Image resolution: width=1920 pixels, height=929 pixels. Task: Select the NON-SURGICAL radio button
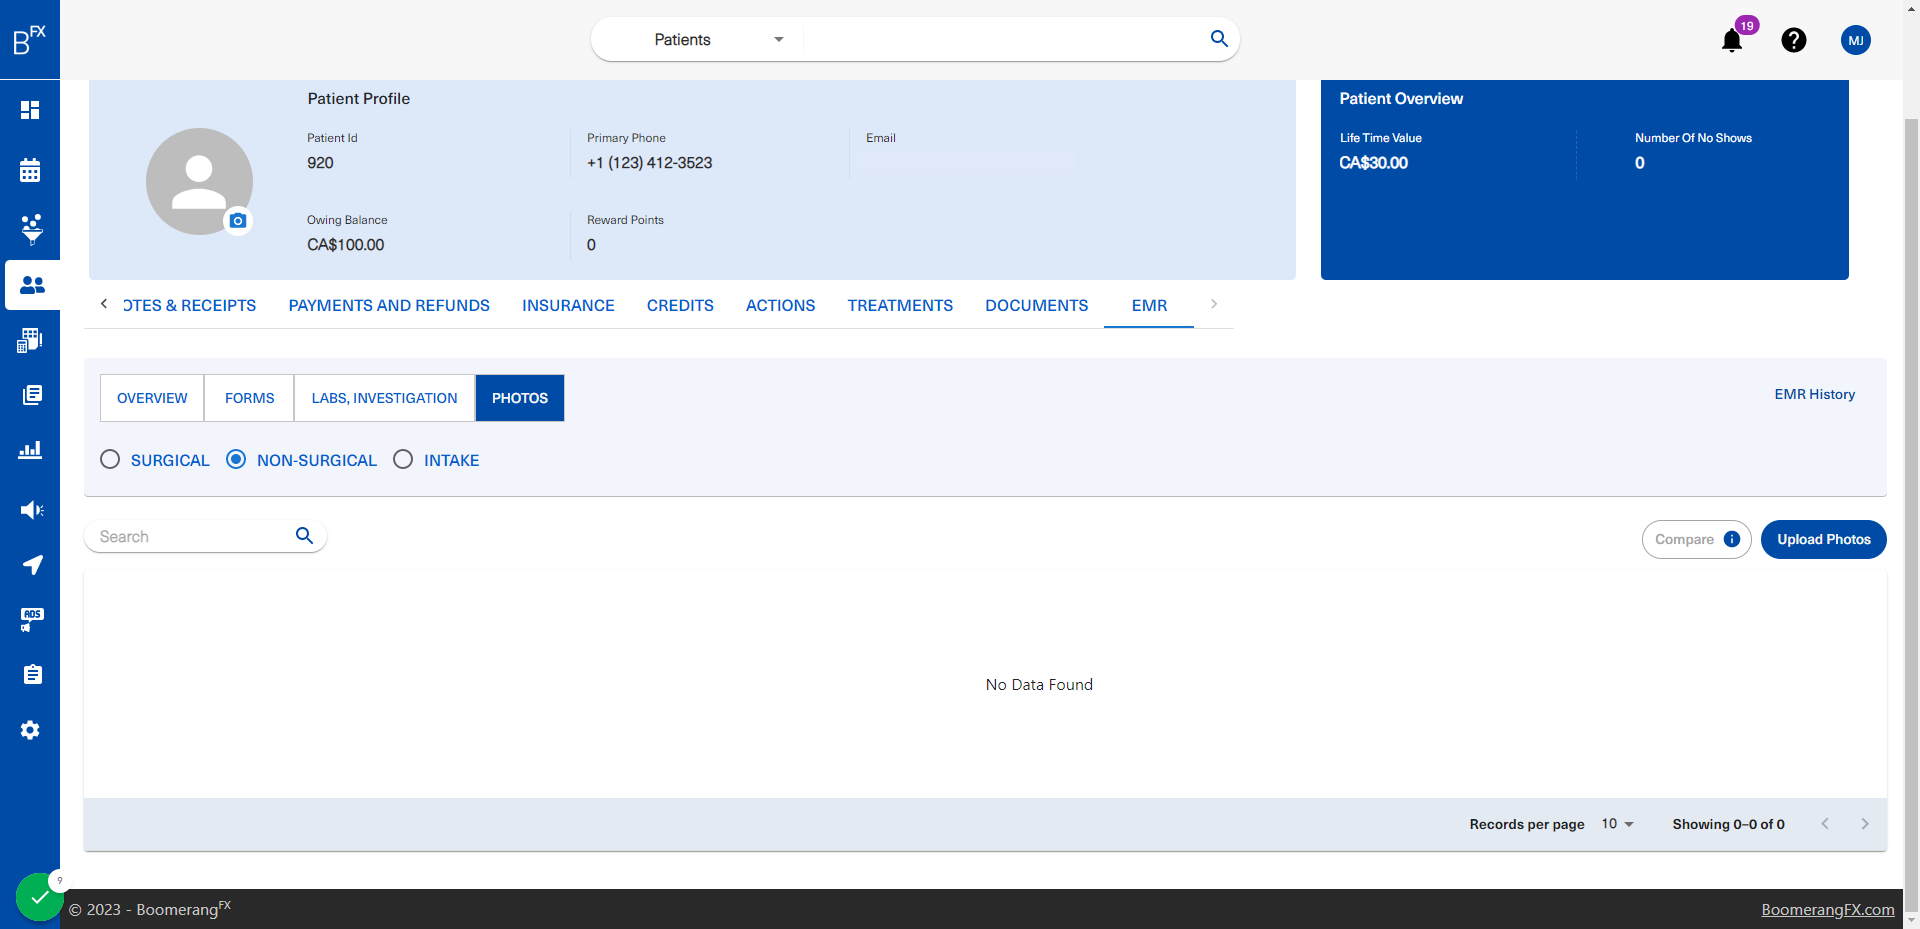(236, 459)
